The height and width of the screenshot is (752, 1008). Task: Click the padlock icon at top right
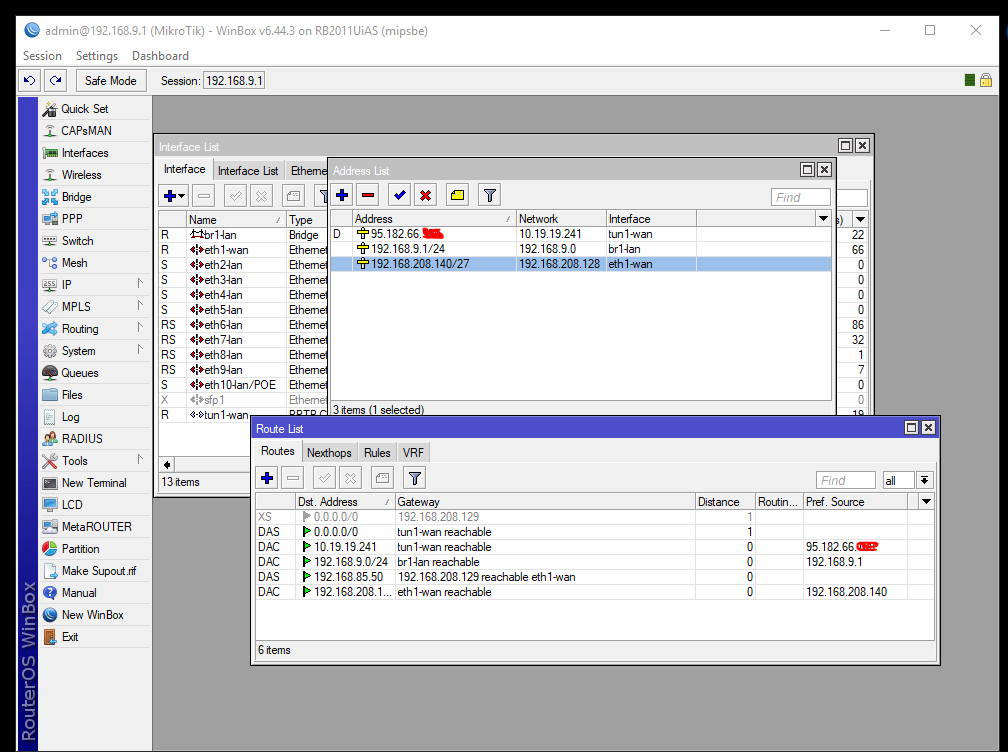coord(986,80)
